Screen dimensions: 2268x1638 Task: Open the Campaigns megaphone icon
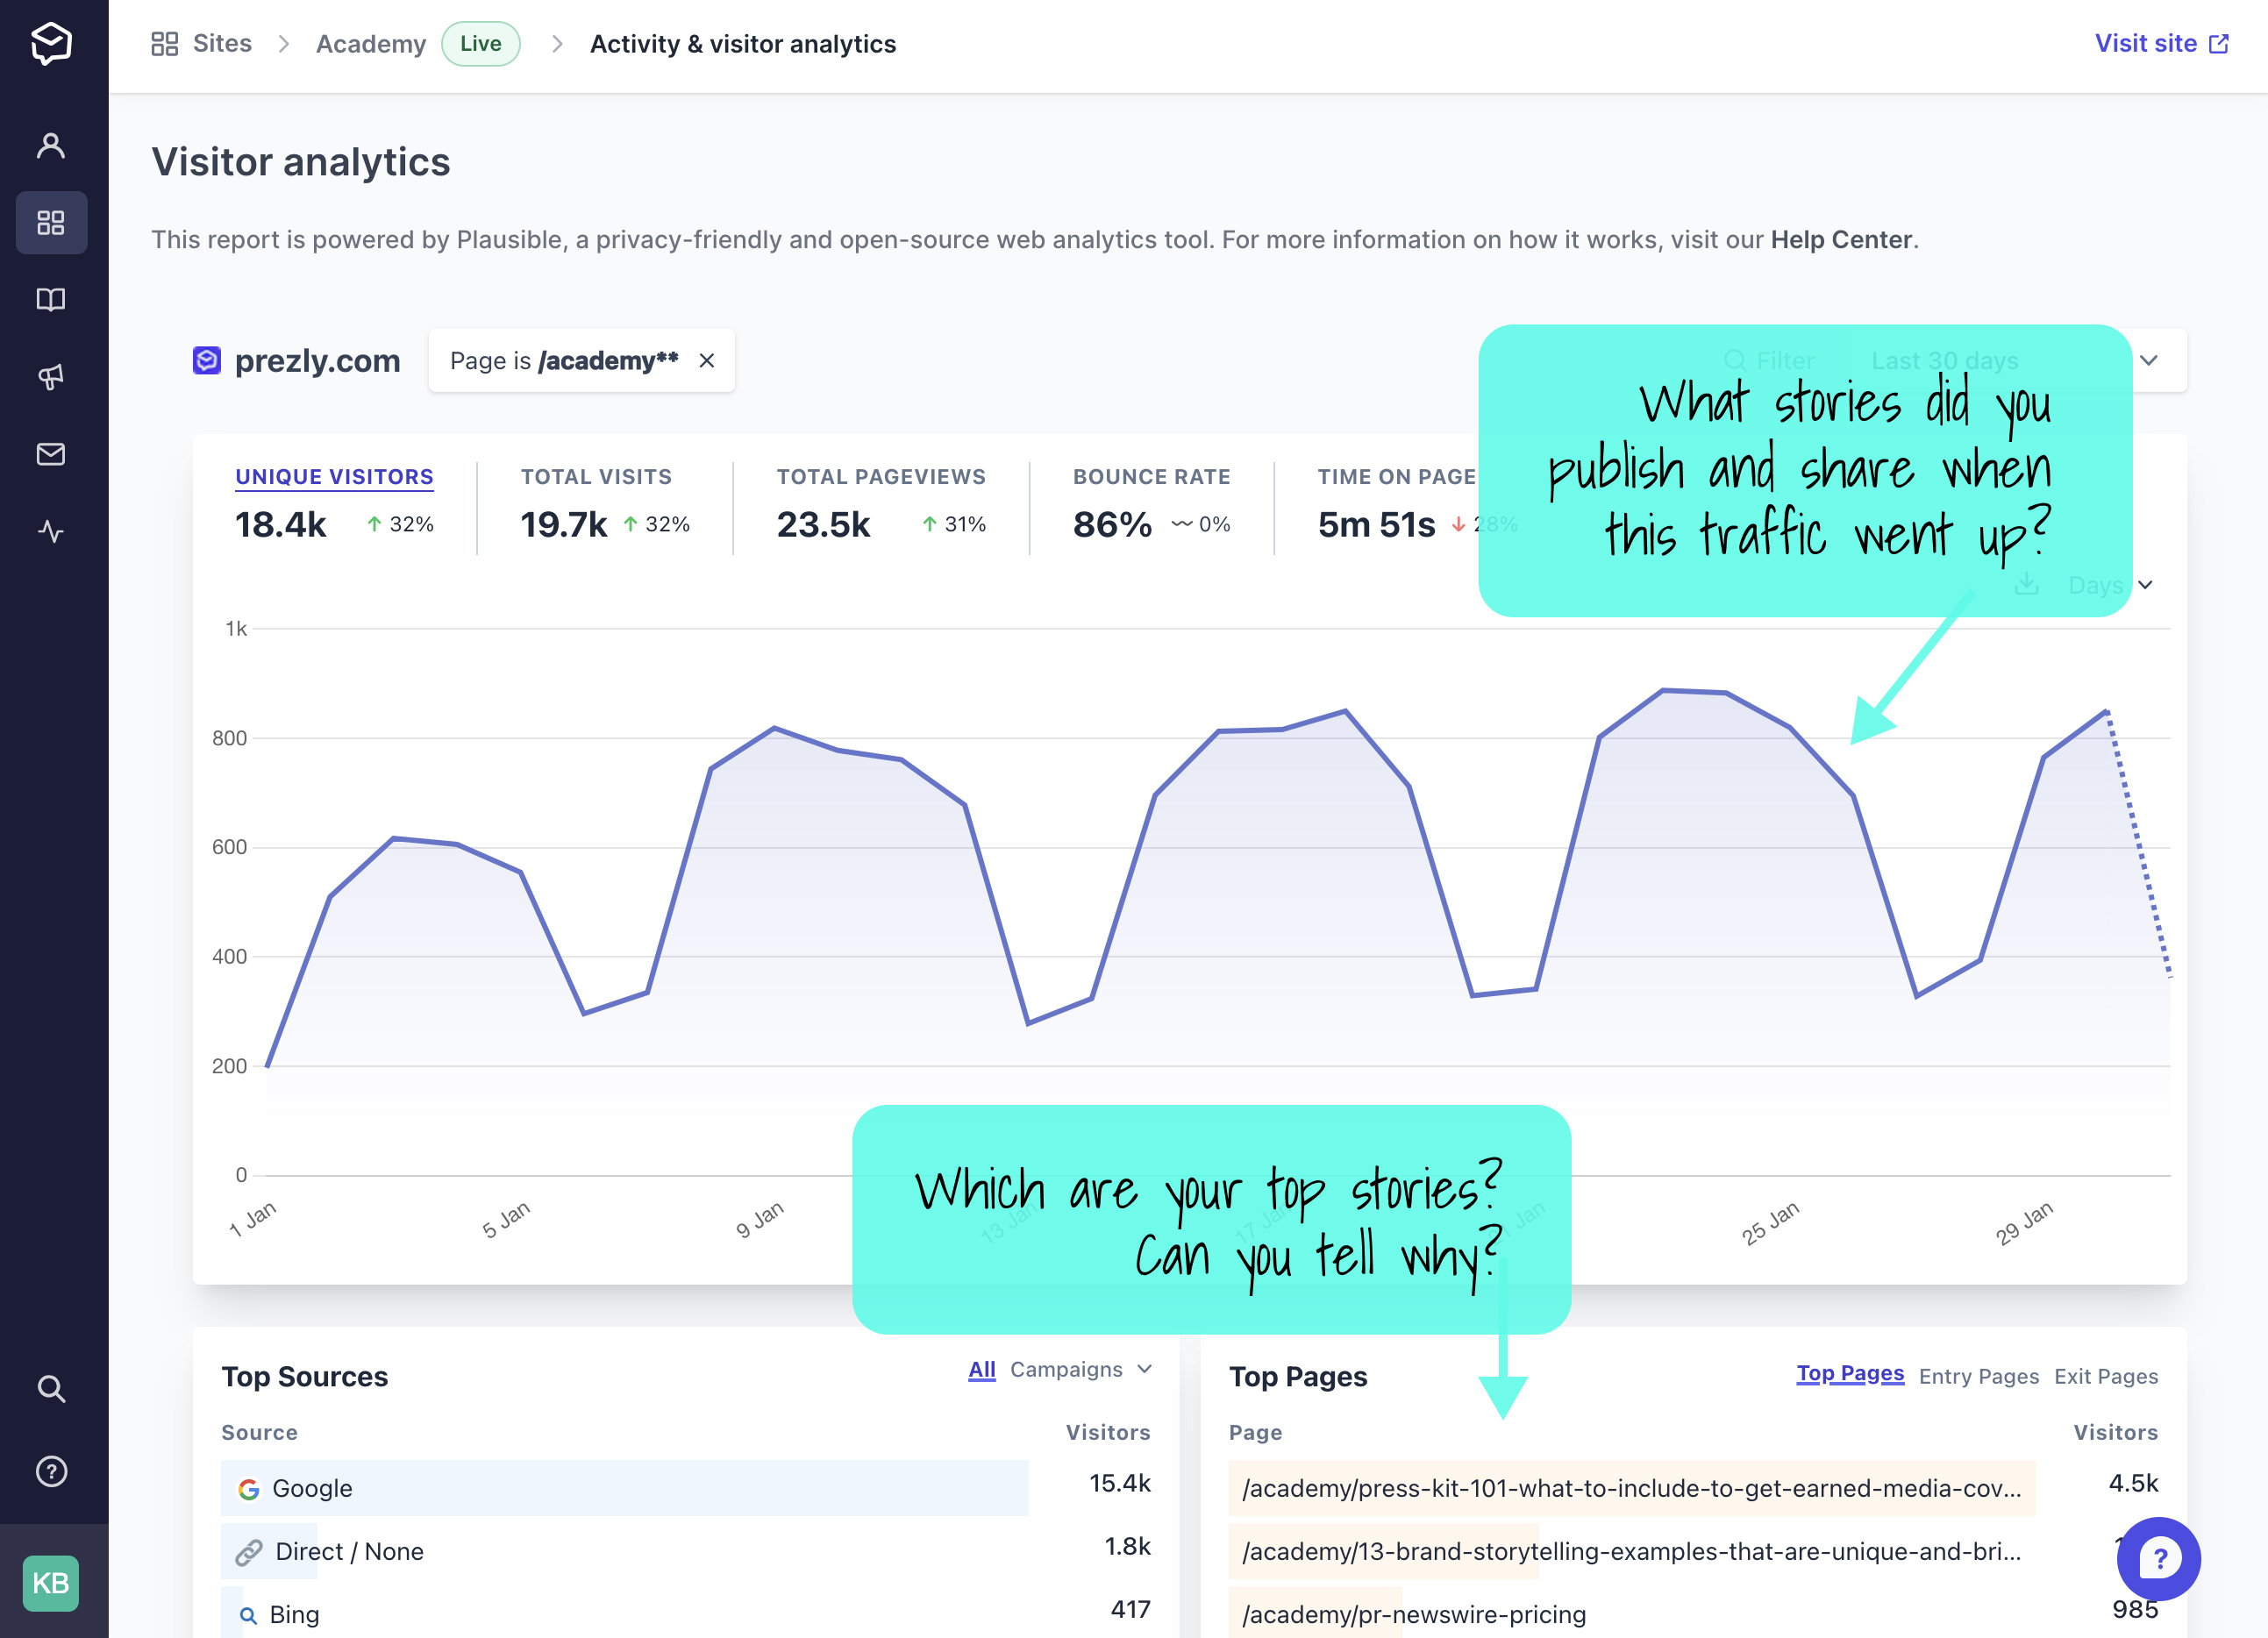coord(51,377)
